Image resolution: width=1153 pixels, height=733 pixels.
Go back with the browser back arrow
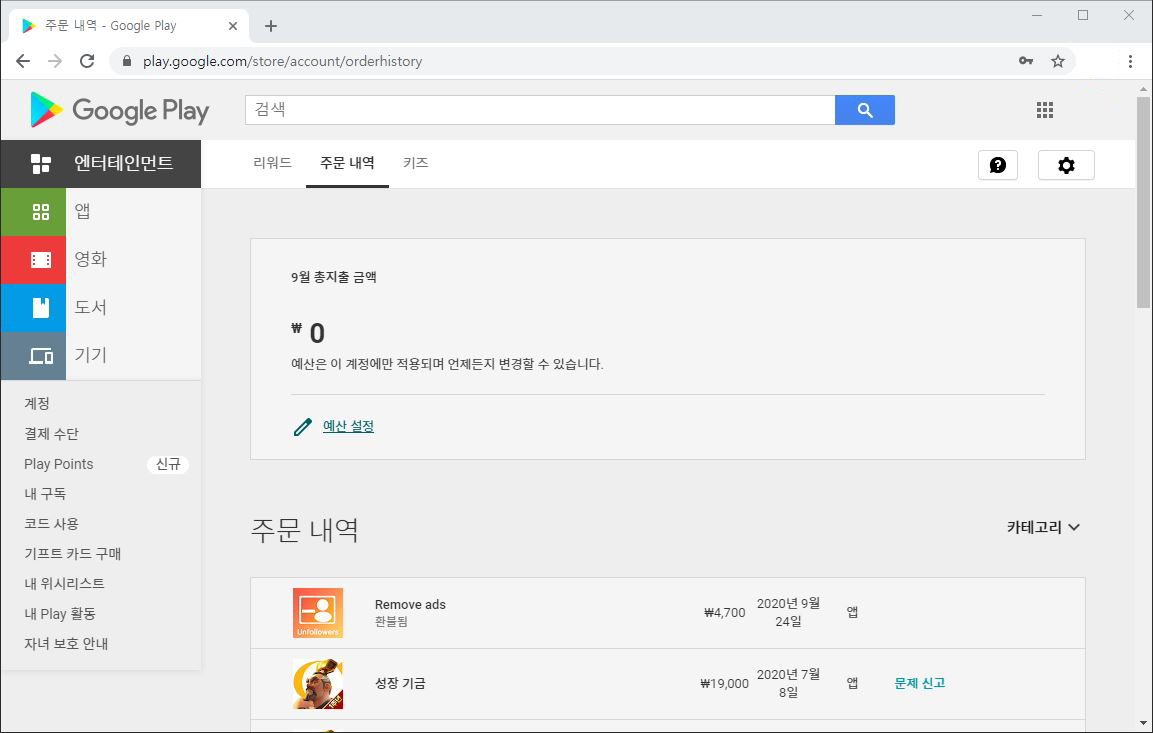23,61
